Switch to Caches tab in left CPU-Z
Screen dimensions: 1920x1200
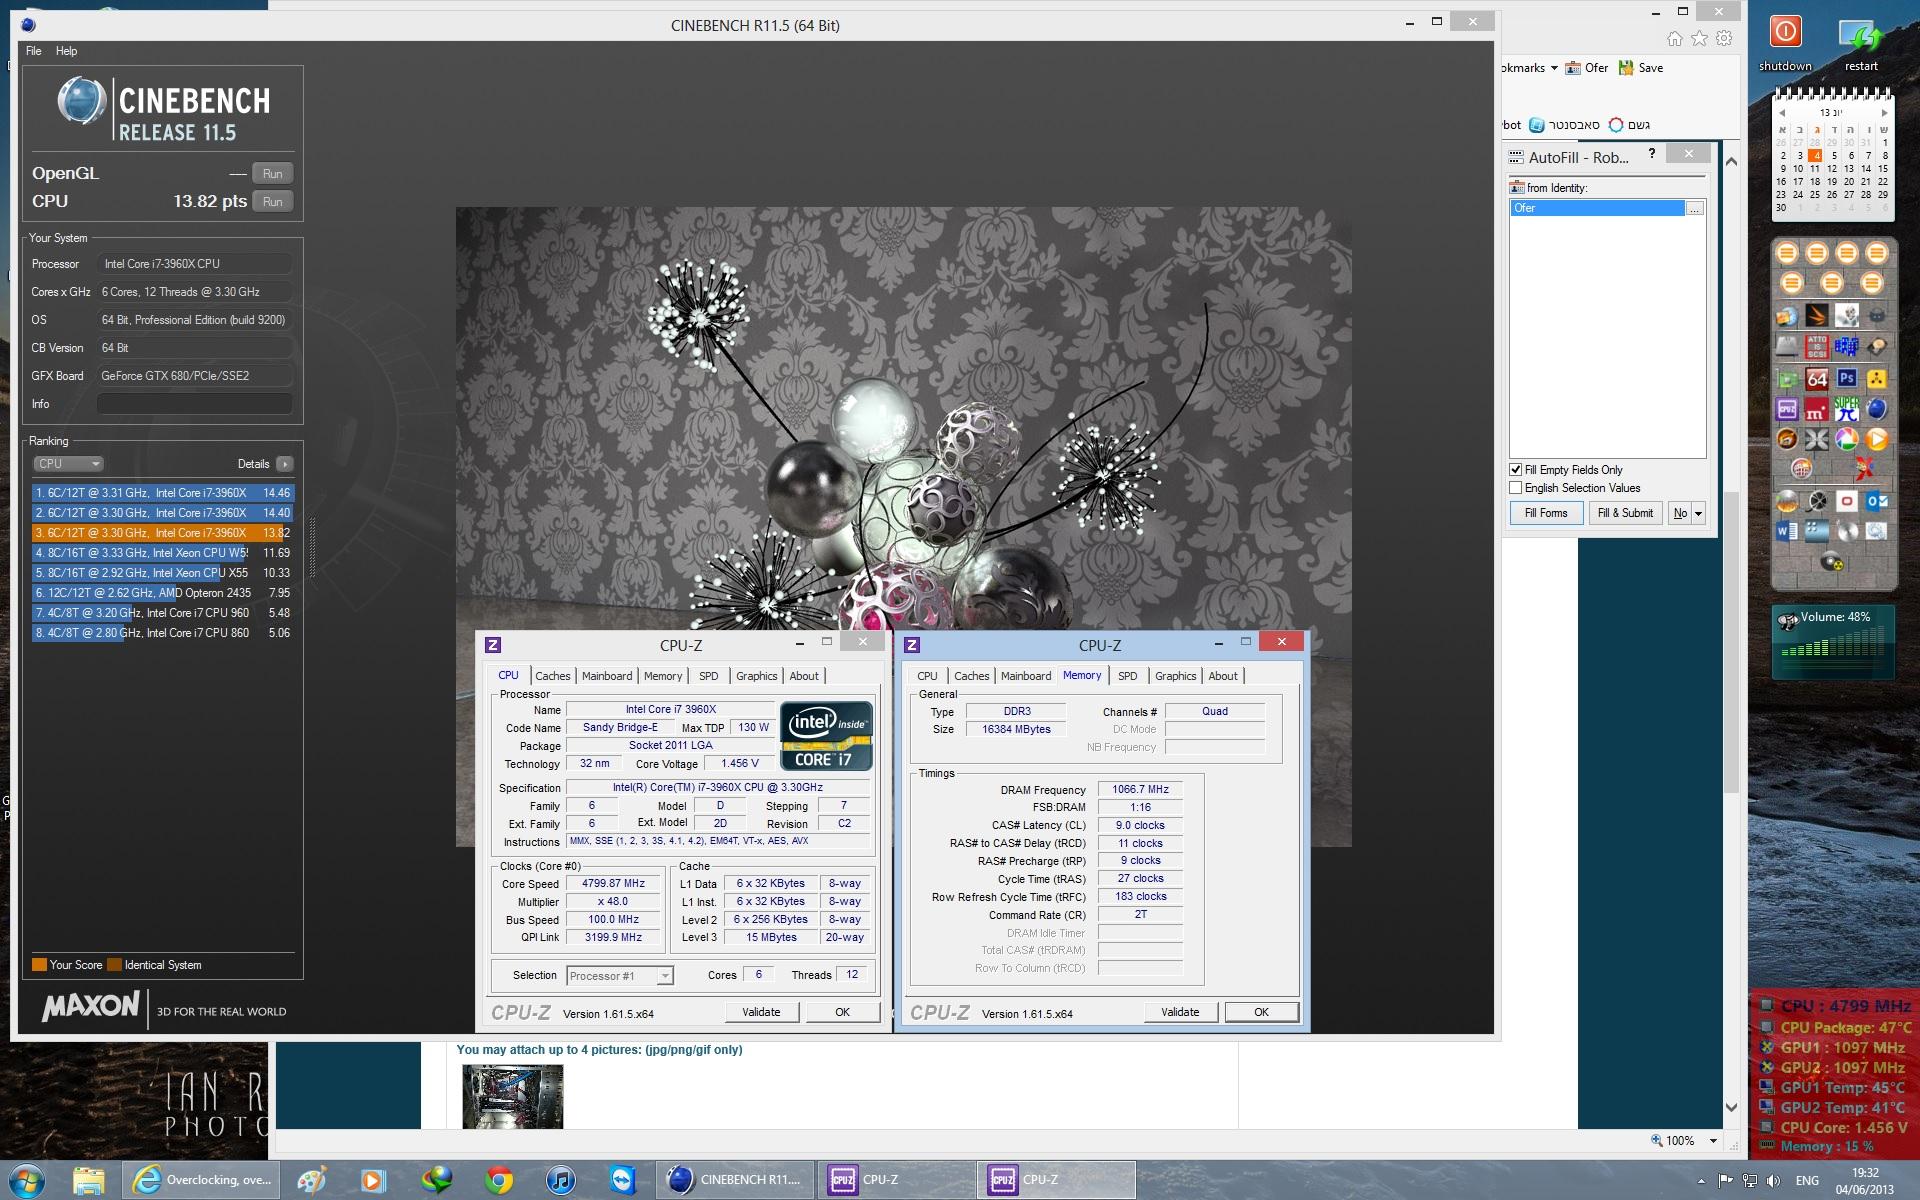click(552, 676)
